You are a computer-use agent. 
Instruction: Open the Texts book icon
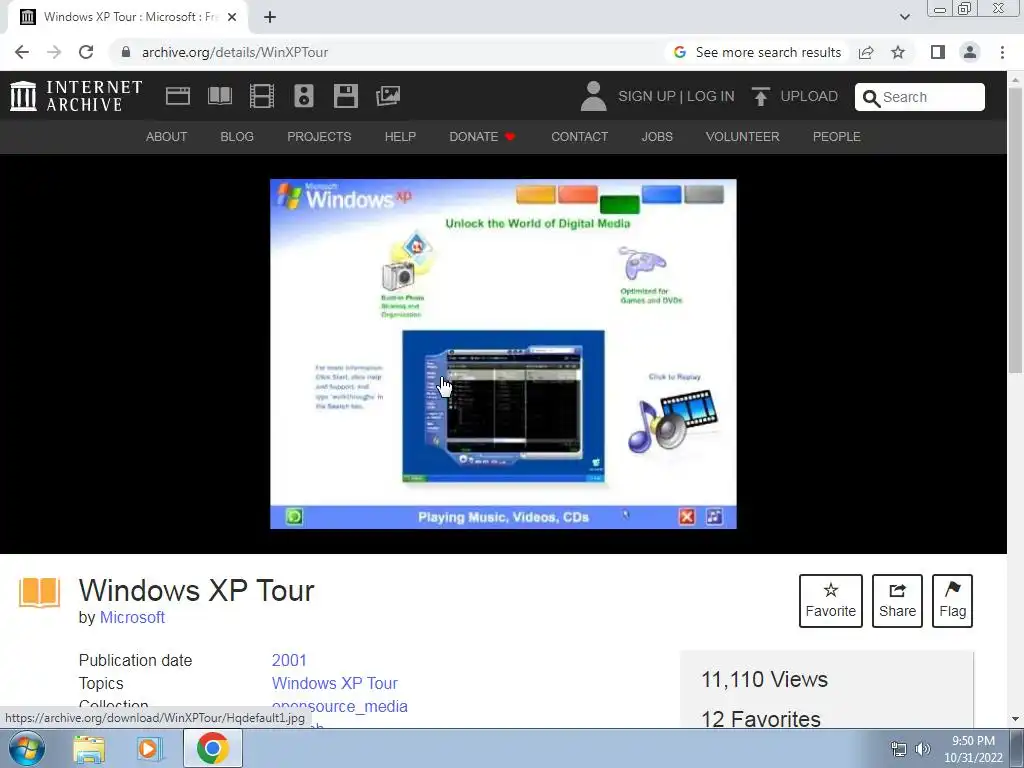click(219, 96)
